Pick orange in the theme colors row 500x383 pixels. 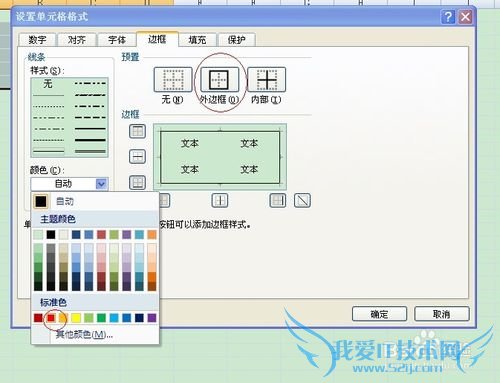tap(152, 235)
